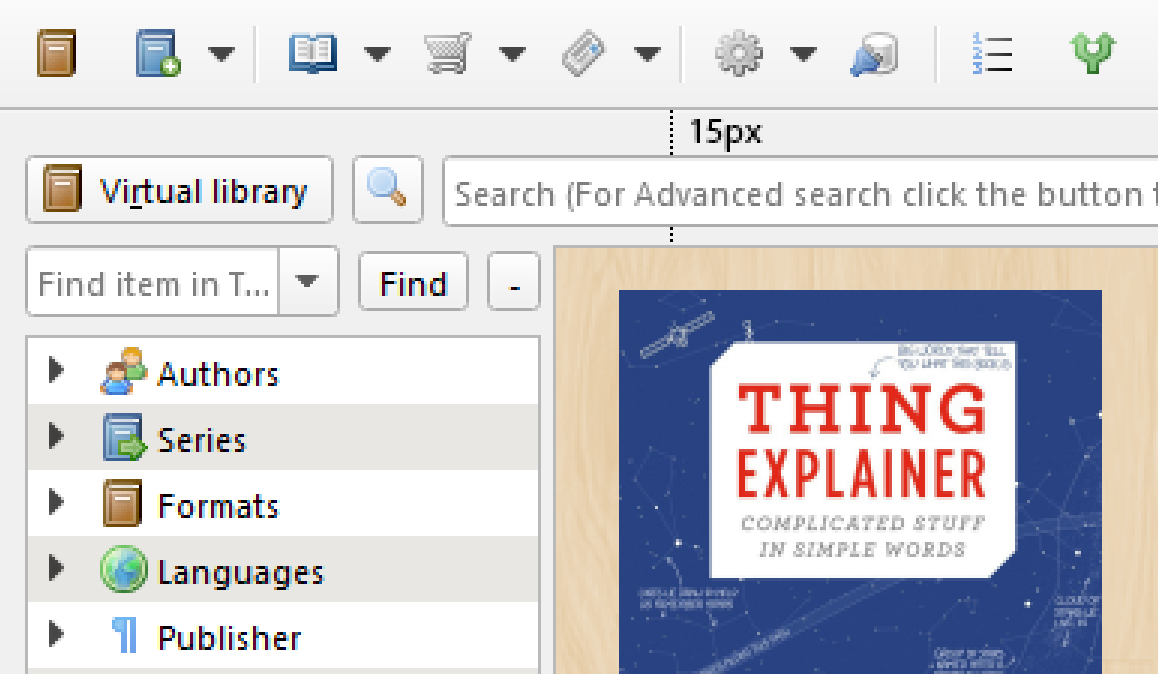Click the Get books shopping cart icon
Image resolution: width=1158 pixels, height=674 pixels.
[x=448, y=53]
